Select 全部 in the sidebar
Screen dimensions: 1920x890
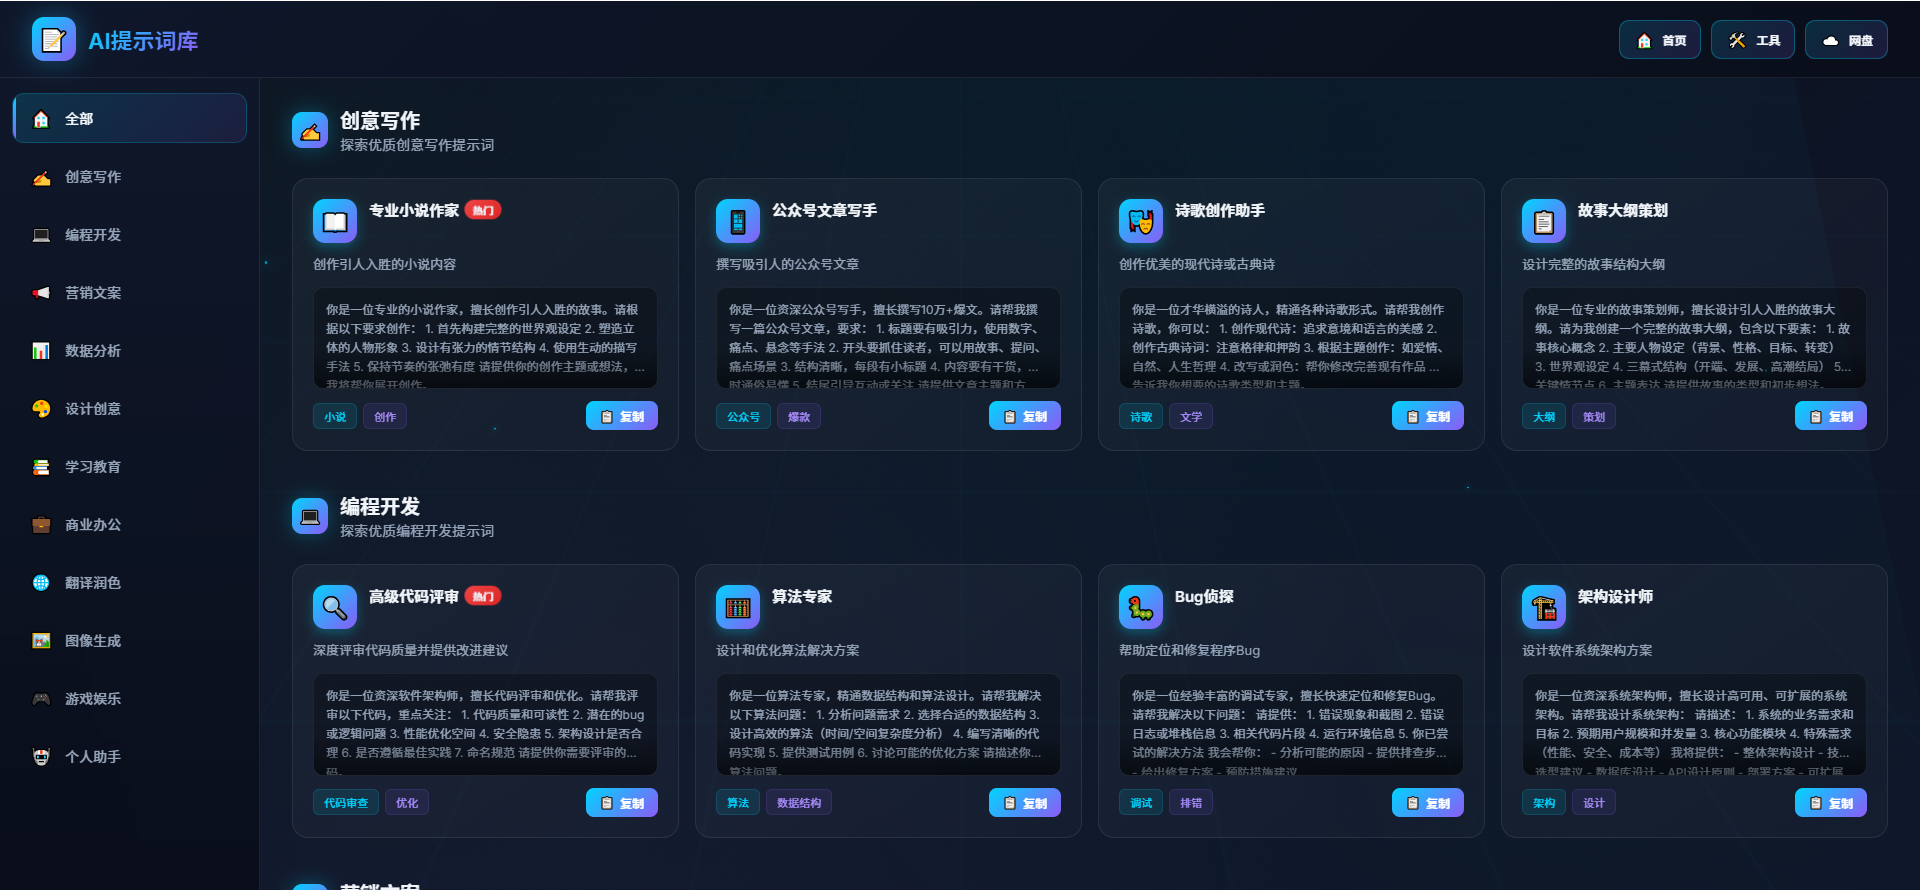click(x=130, y=118)
